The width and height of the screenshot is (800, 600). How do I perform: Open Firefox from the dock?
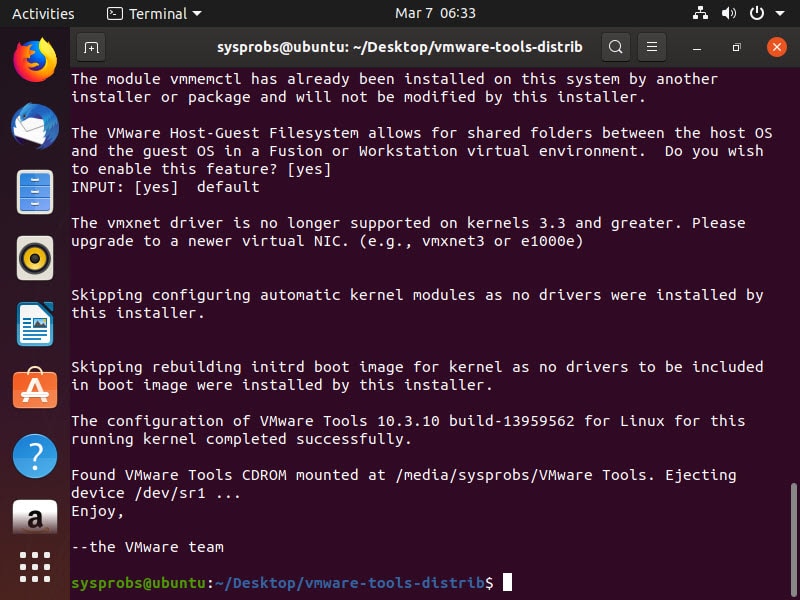(35, 60)
